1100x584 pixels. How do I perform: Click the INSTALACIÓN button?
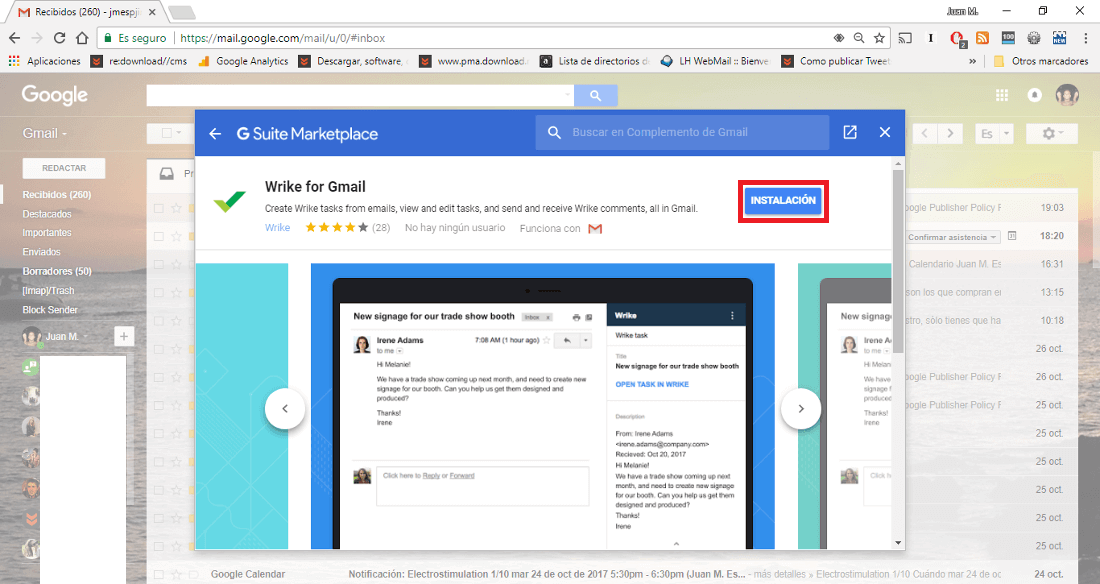point(783,201)
